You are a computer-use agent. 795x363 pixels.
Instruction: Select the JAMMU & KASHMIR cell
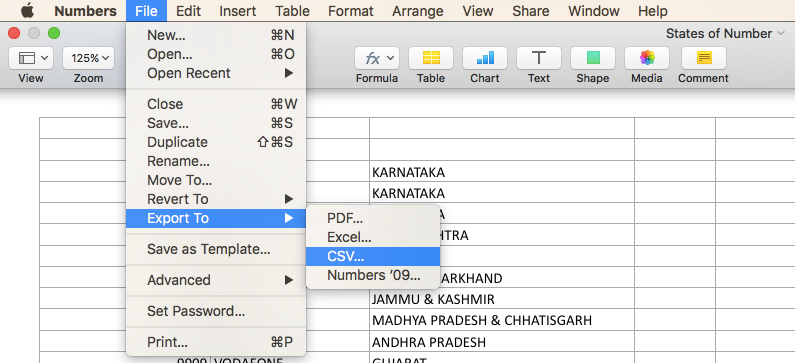pos(502,299)
